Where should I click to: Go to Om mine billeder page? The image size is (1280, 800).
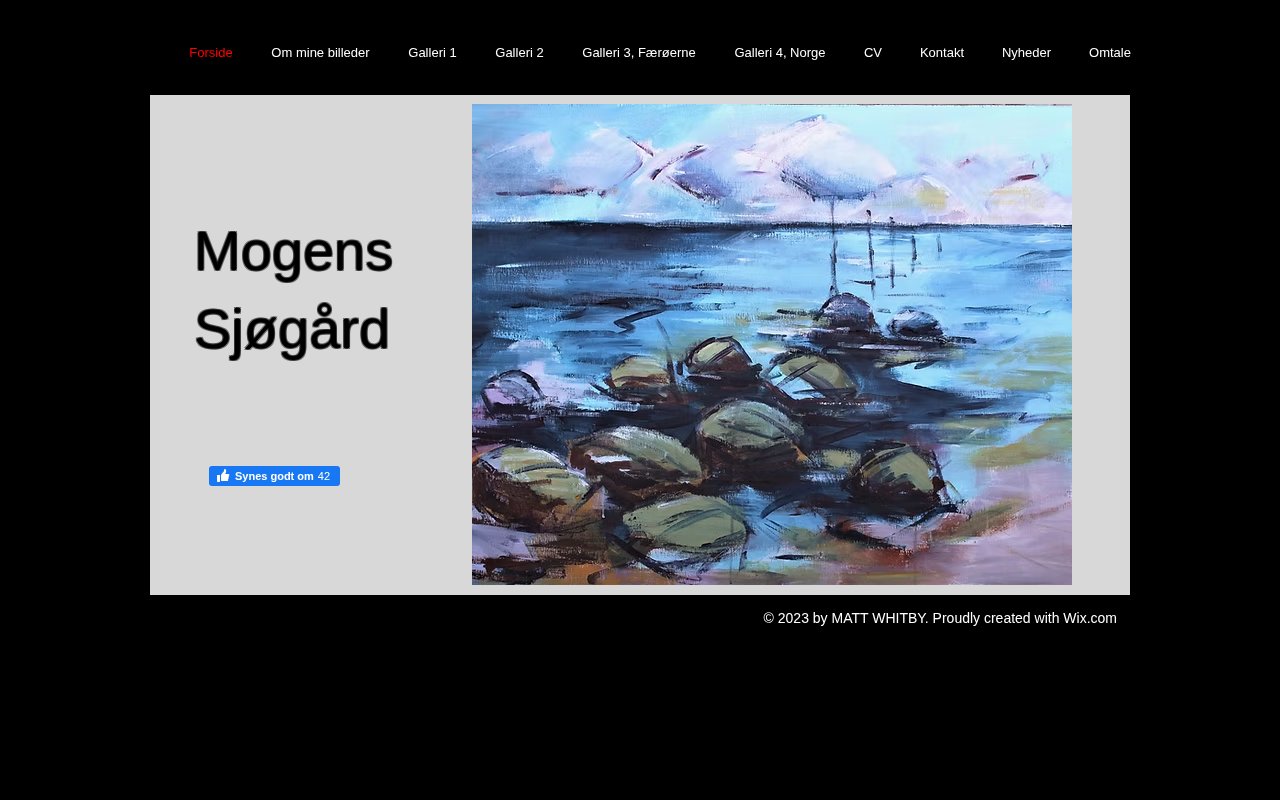[320, 53]
